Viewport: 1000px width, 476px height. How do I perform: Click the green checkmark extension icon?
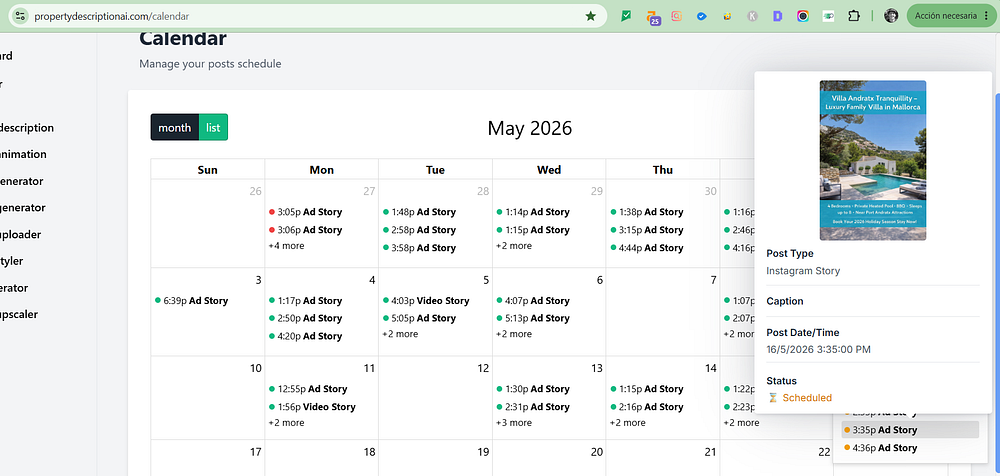click(x=626, y=16)
